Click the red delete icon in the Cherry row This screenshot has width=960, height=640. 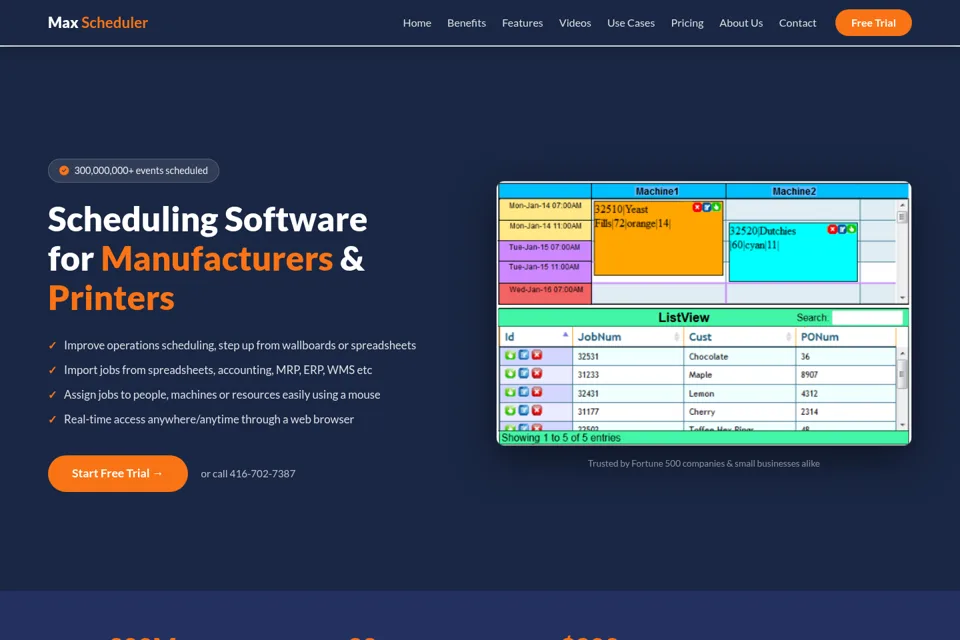537,410
